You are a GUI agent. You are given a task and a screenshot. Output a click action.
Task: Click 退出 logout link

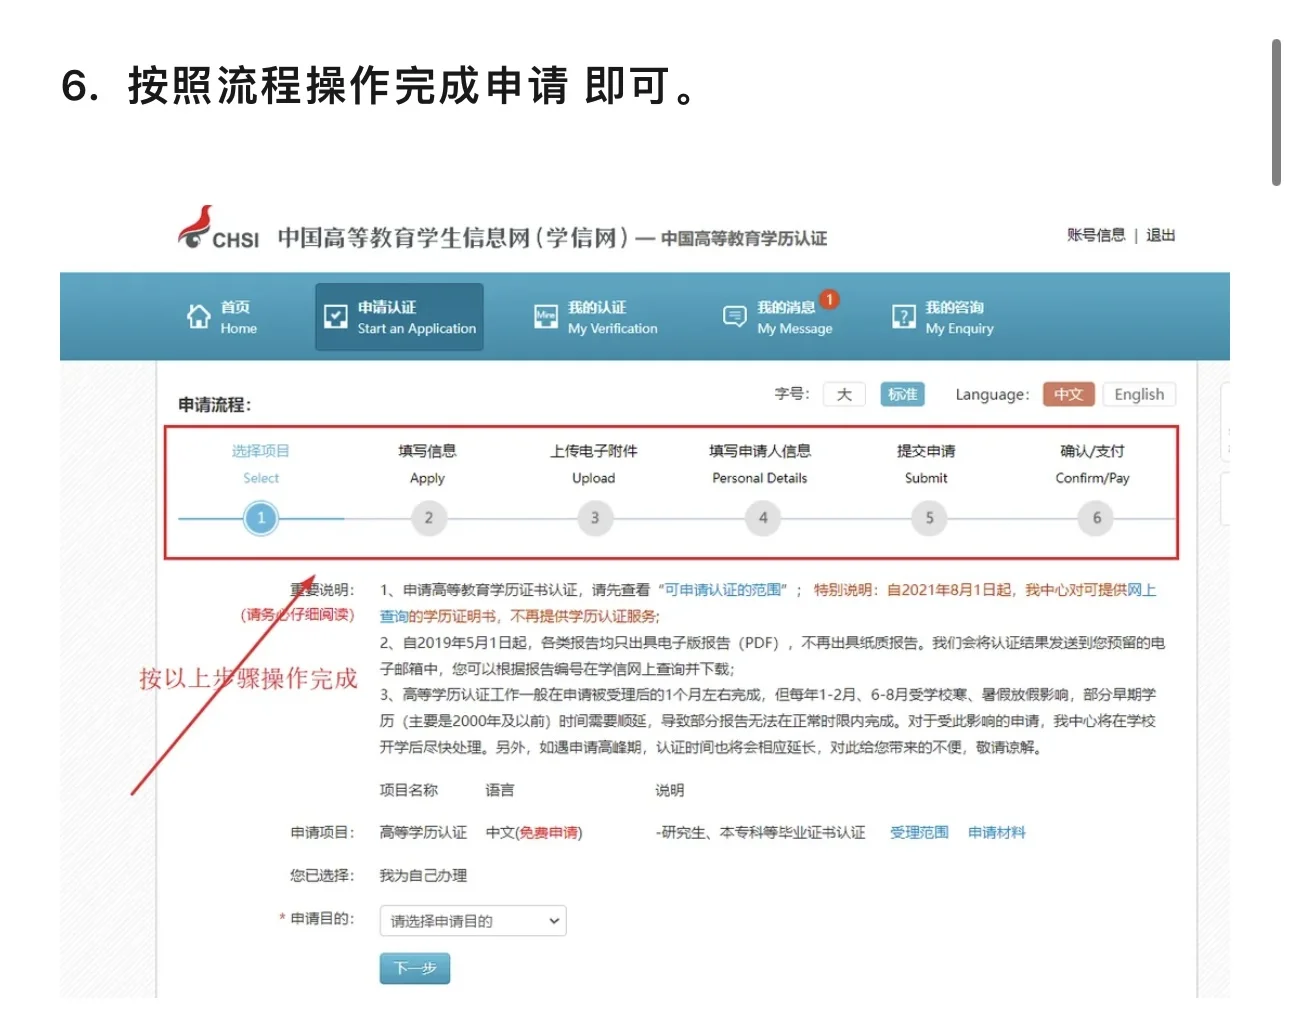pyautogui.click(x=1160, y=235)
